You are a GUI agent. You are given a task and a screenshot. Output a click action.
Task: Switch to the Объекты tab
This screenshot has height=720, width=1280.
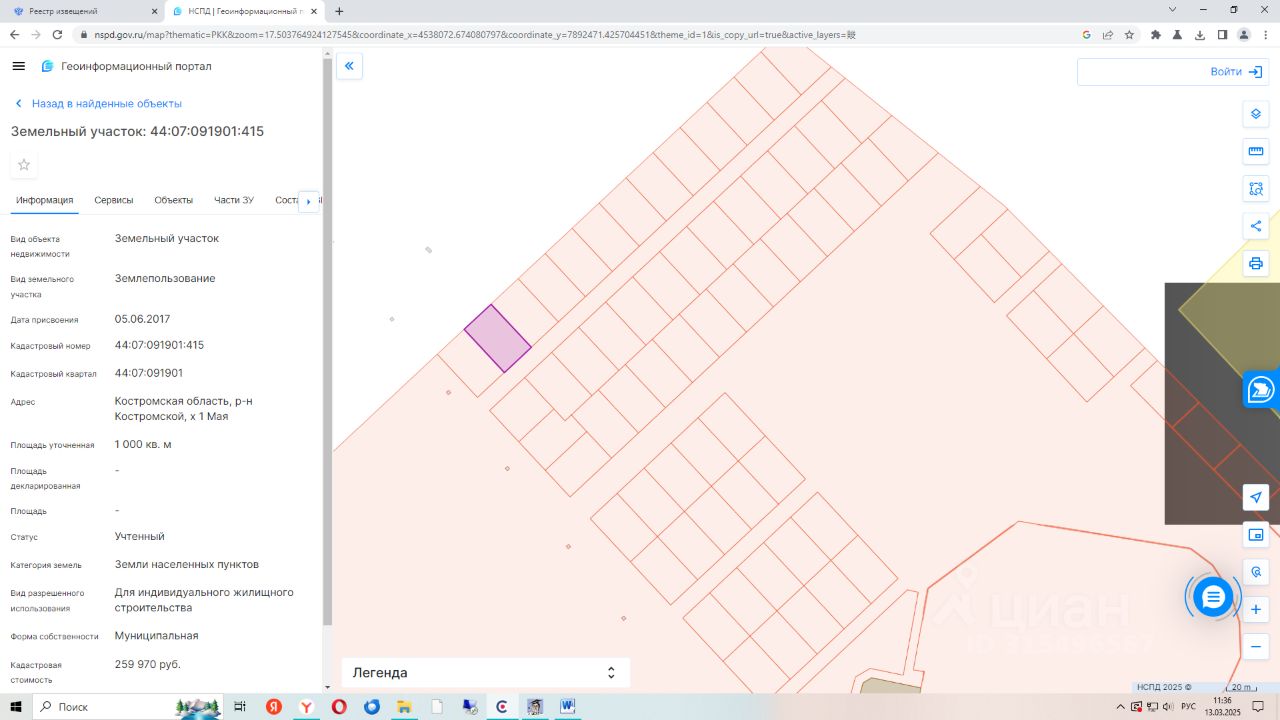[x=174, y=200]
